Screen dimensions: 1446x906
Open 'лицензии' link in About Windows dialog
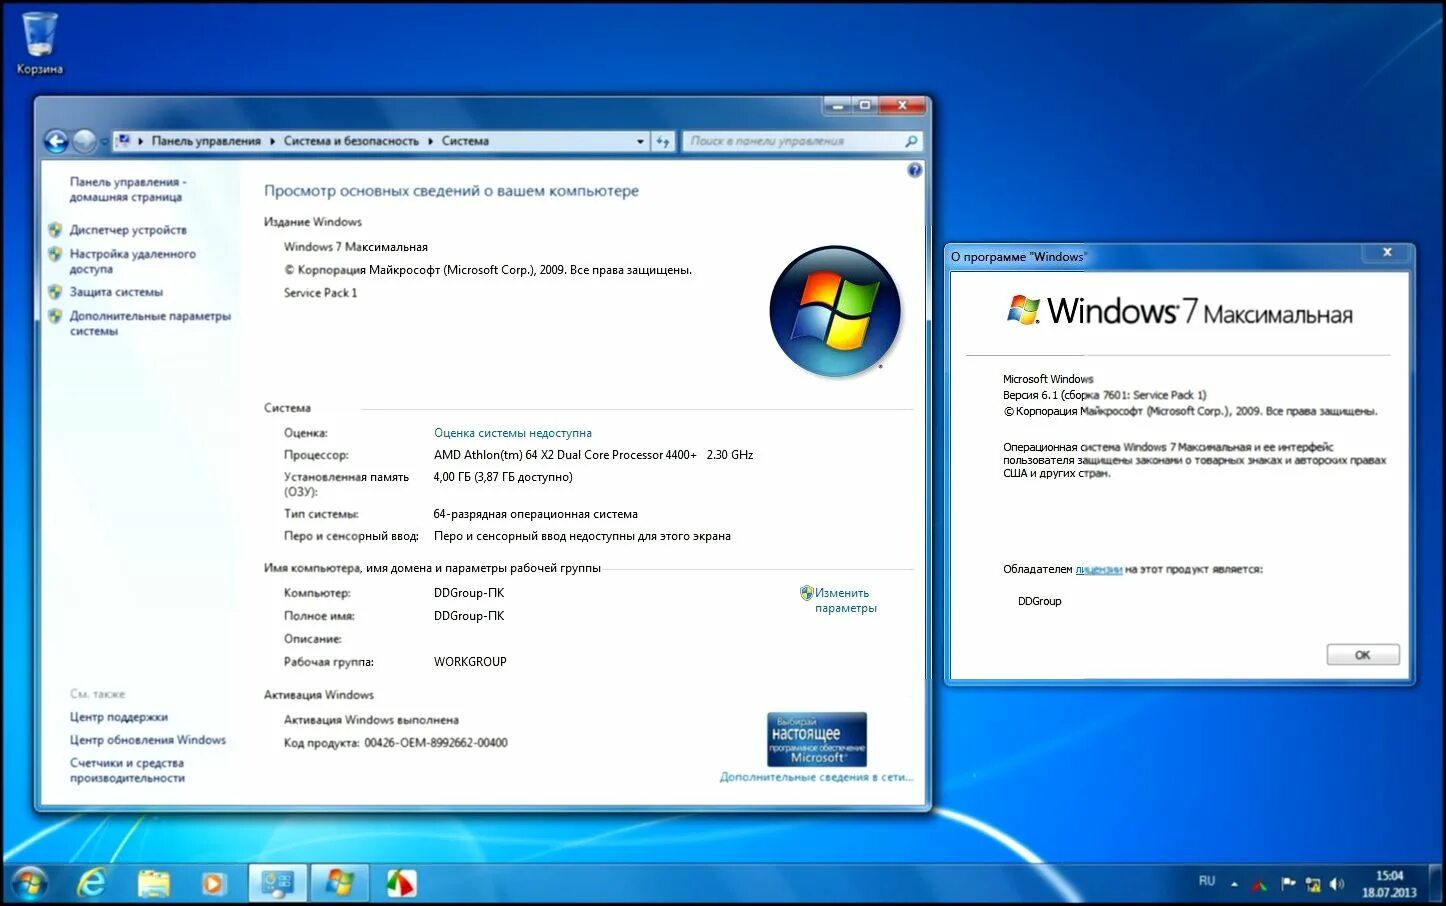click(x=1098, y=569)
